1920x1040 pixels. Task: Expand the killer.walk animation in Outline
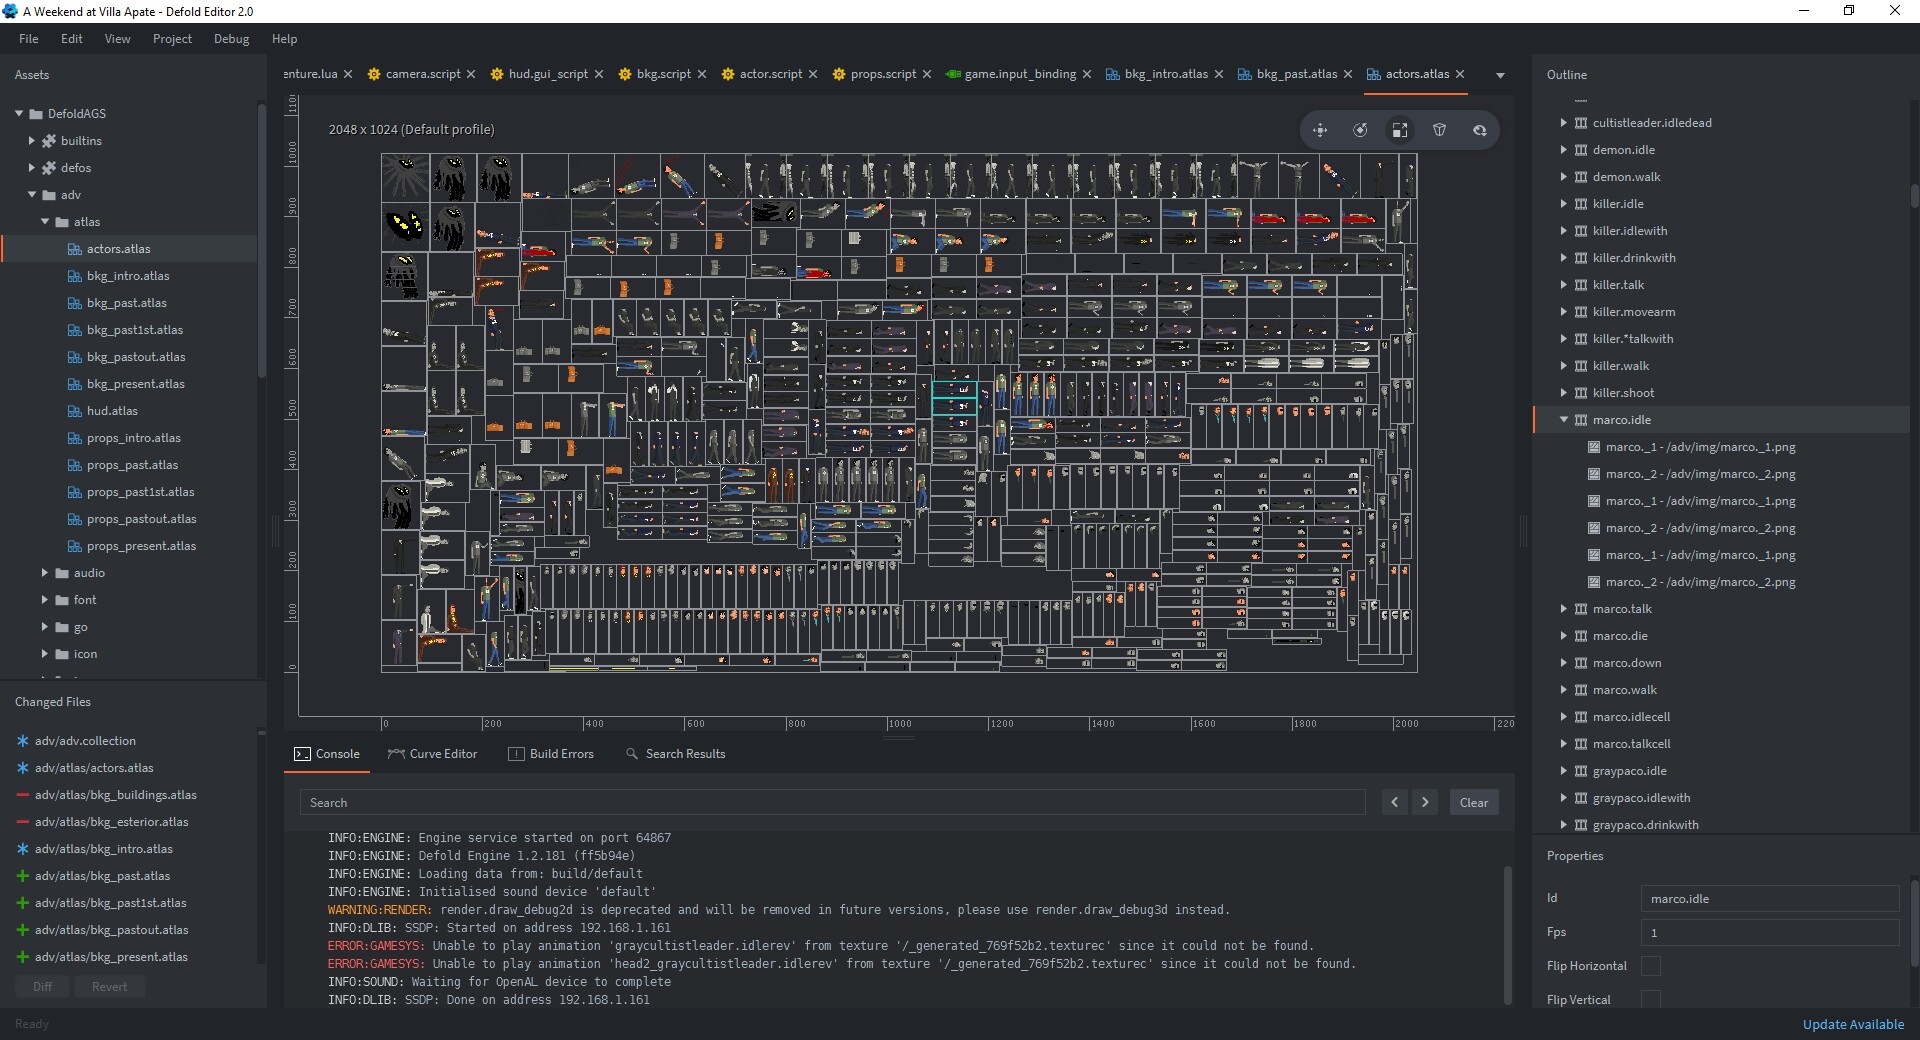point(1564,366)
